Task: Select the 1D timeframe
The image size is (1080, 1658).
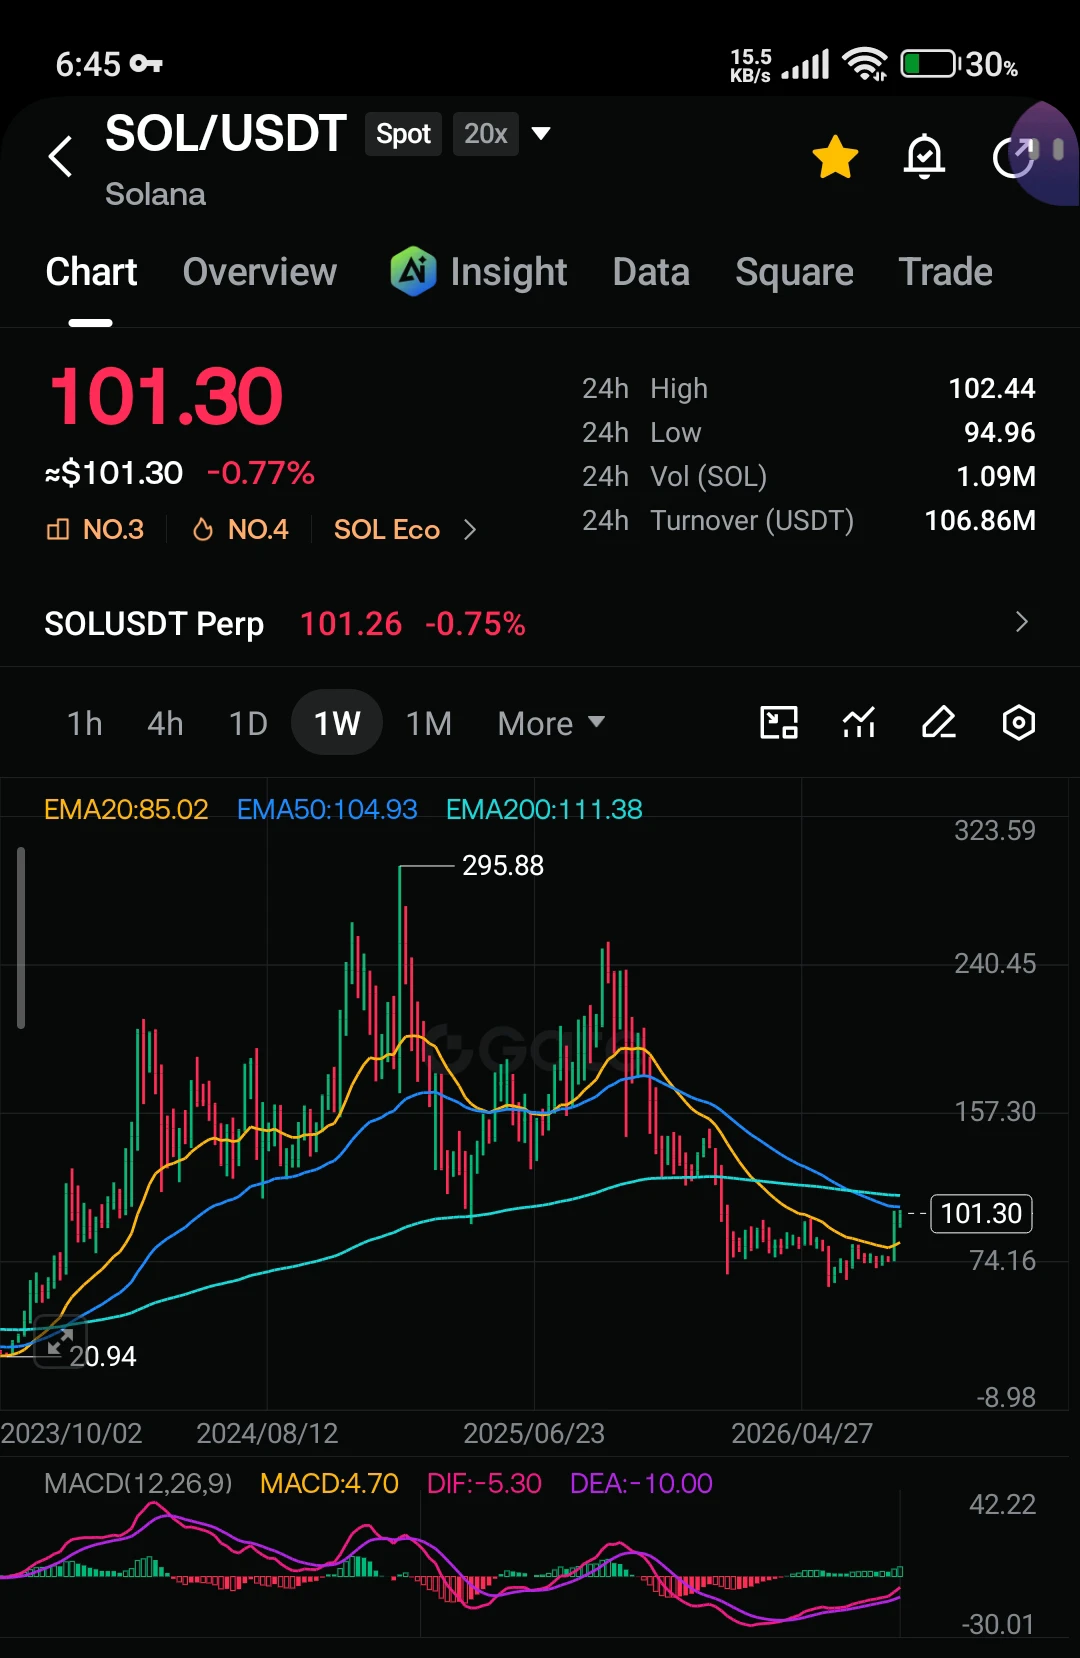Action: 248,723
